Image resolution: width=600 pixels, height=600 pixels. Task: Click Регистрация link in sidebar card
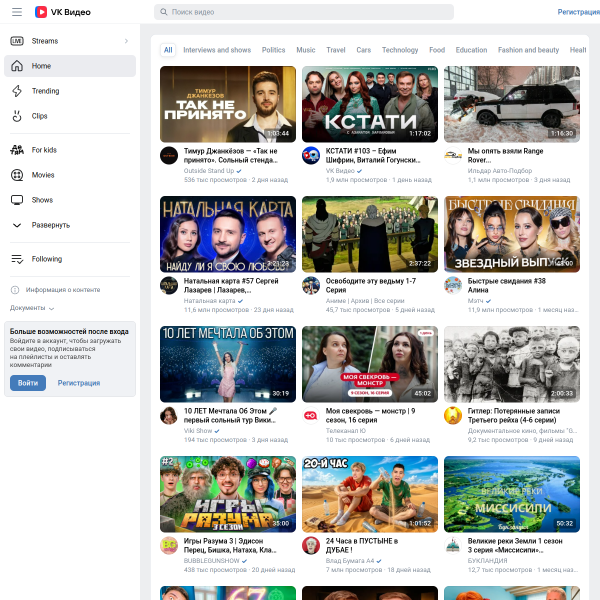79,383
